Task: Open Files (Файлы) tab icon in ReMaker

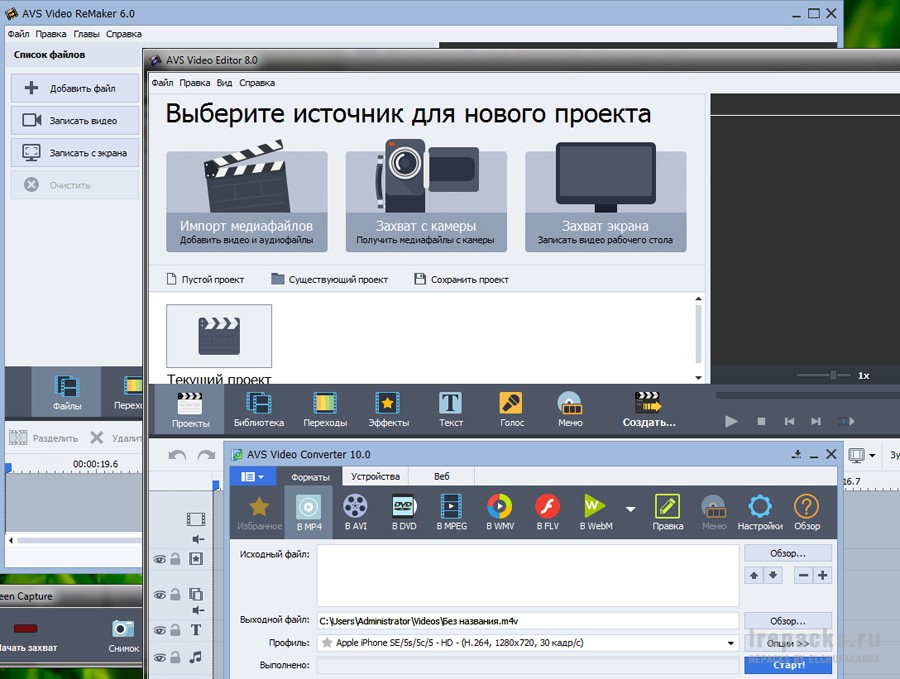Action: pos(67,393)
